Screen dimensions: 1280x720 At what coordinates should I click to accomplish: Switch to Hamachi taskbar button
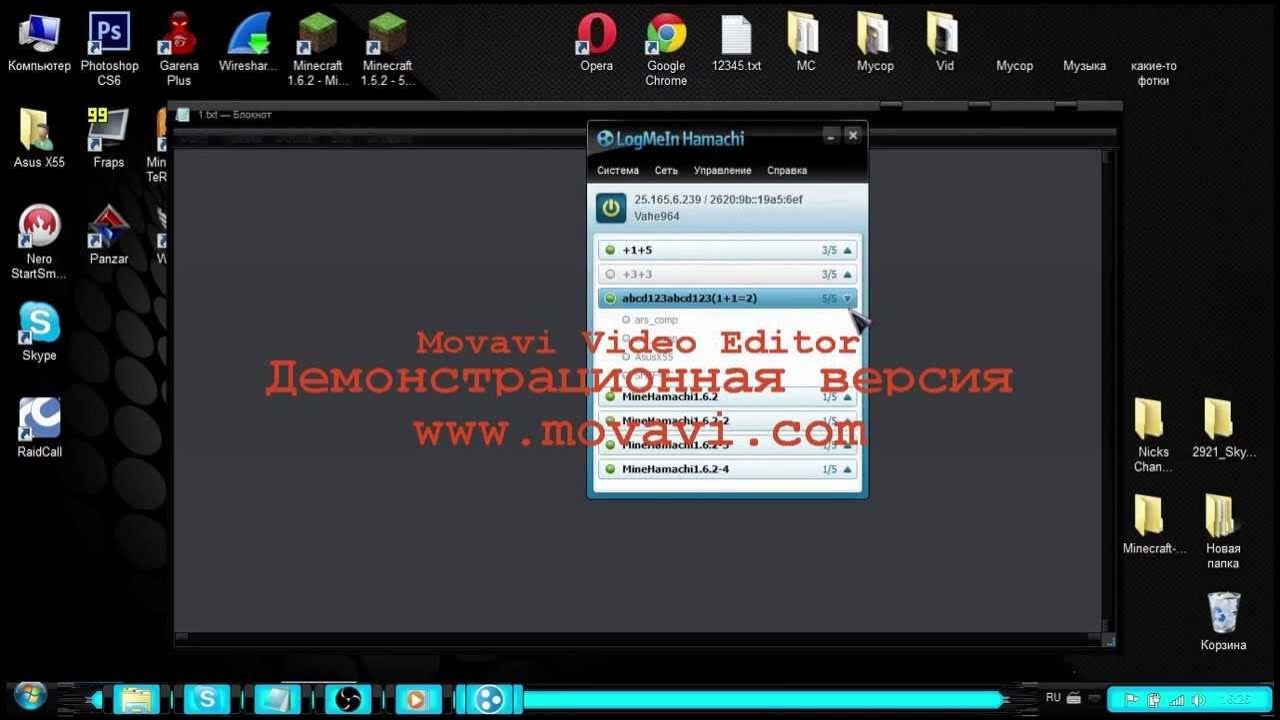[x=489, y=698]
